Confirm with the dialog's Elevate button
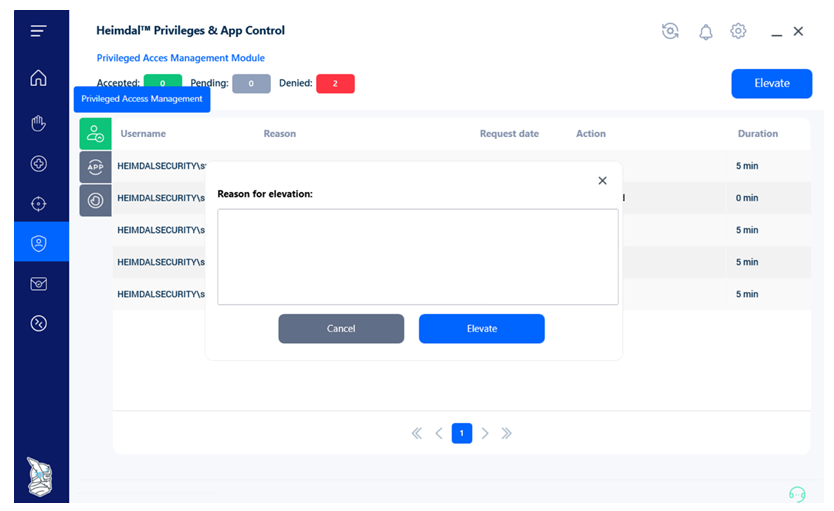 pos(481,329)
